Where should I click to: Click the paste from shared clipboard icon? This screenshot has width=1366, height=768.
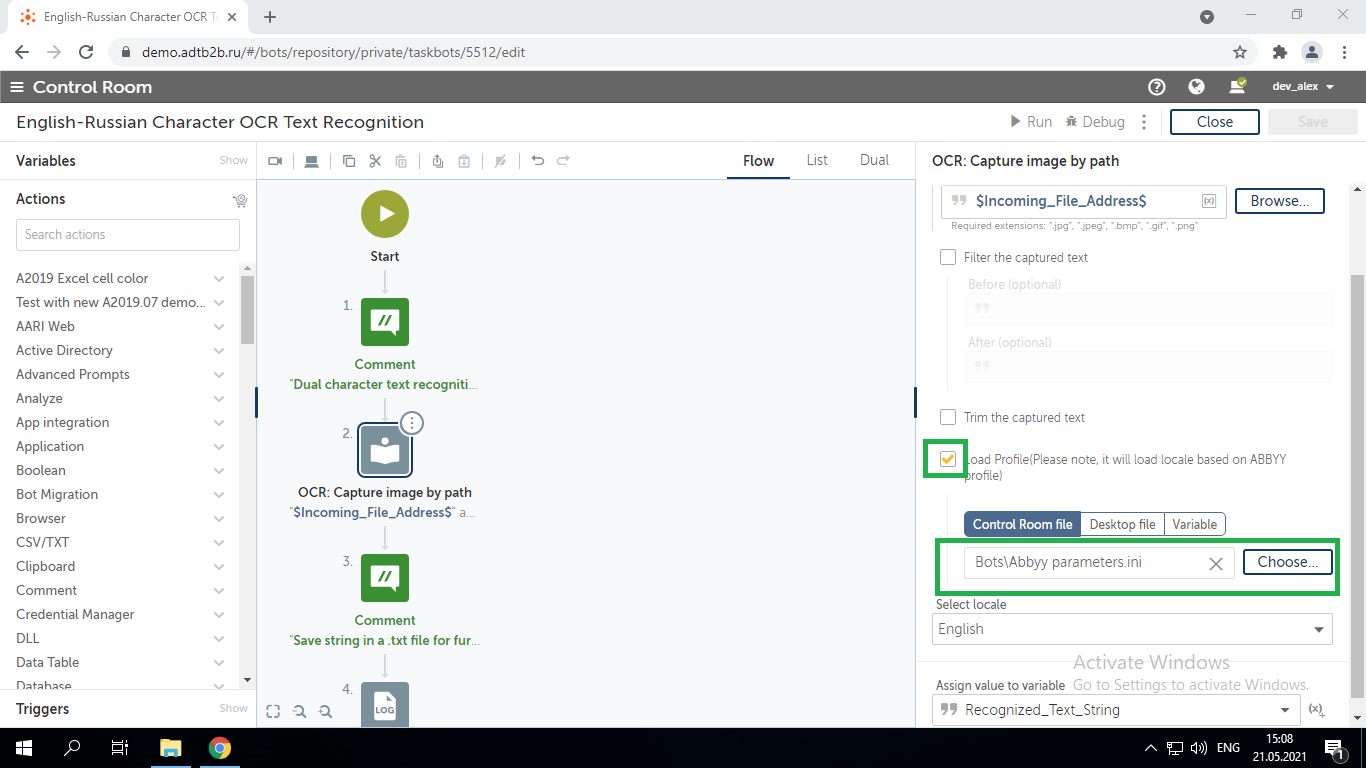point(464,161)
